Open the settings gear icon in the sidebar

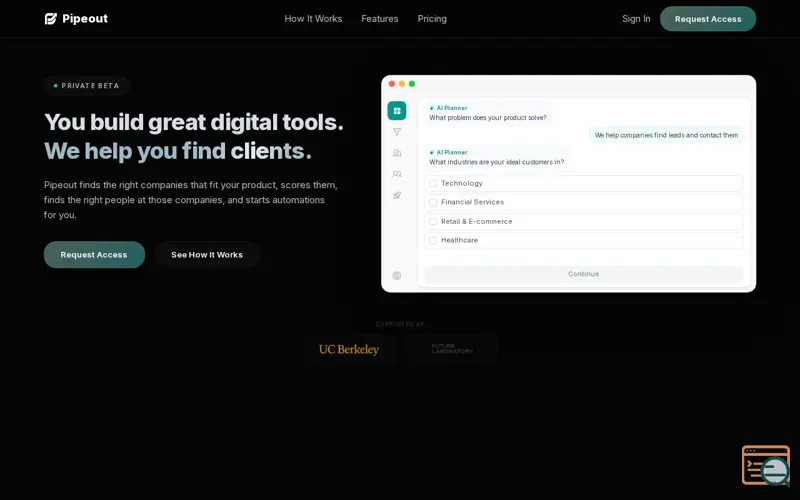pos(397,276)
